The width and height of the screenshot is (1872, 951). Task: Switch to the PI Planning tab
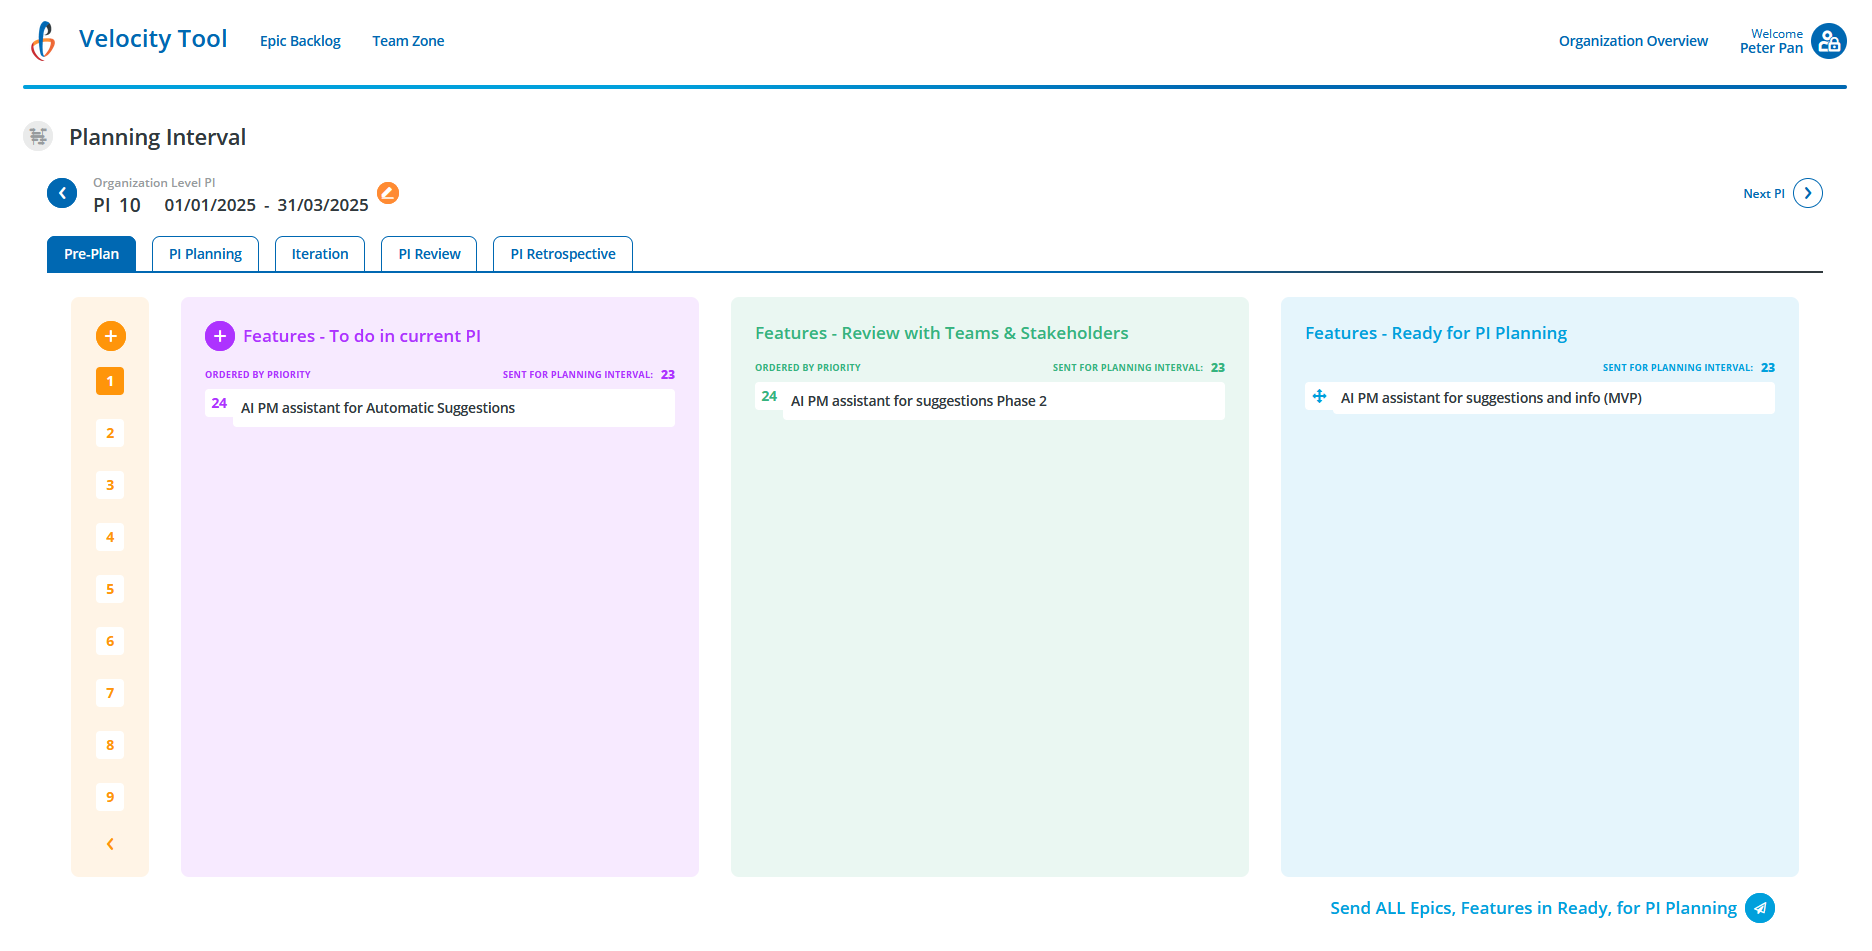(x=205, y=254)
